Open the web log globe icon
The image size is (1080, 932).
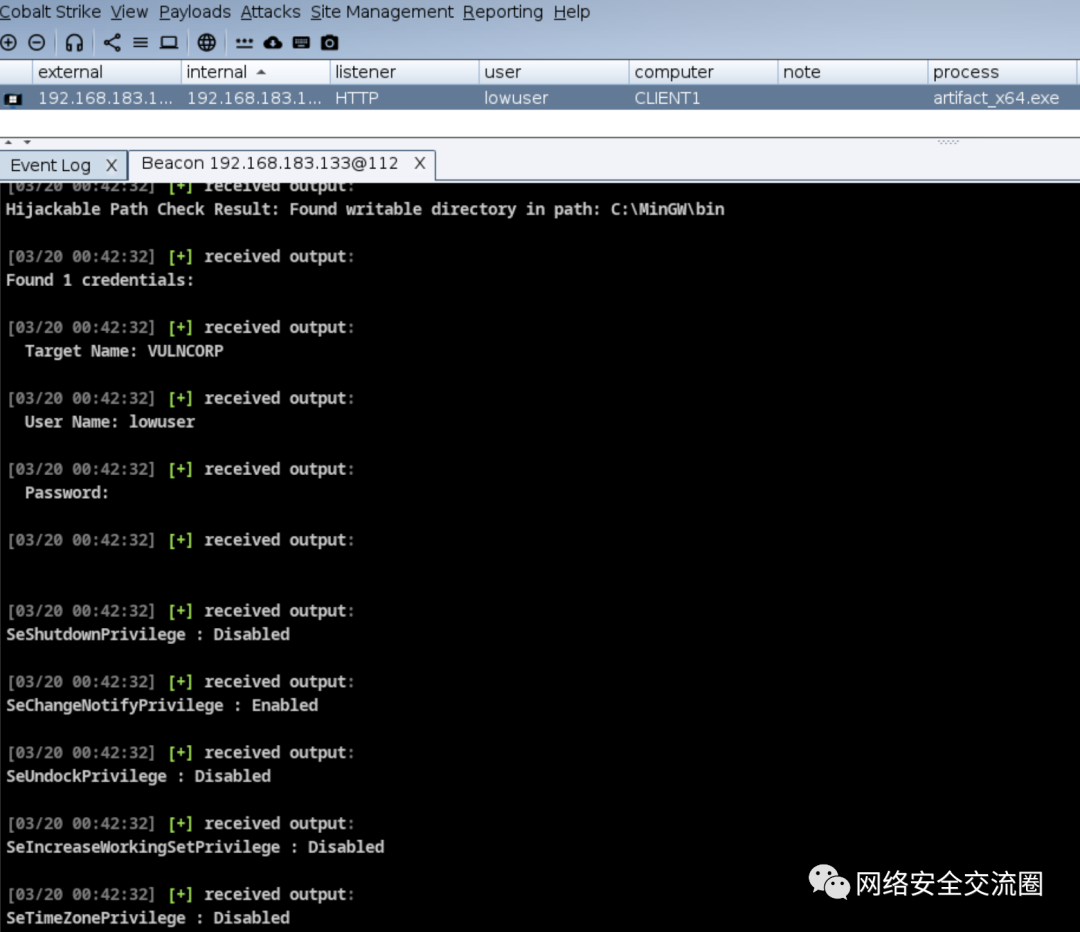coord(207,43)
